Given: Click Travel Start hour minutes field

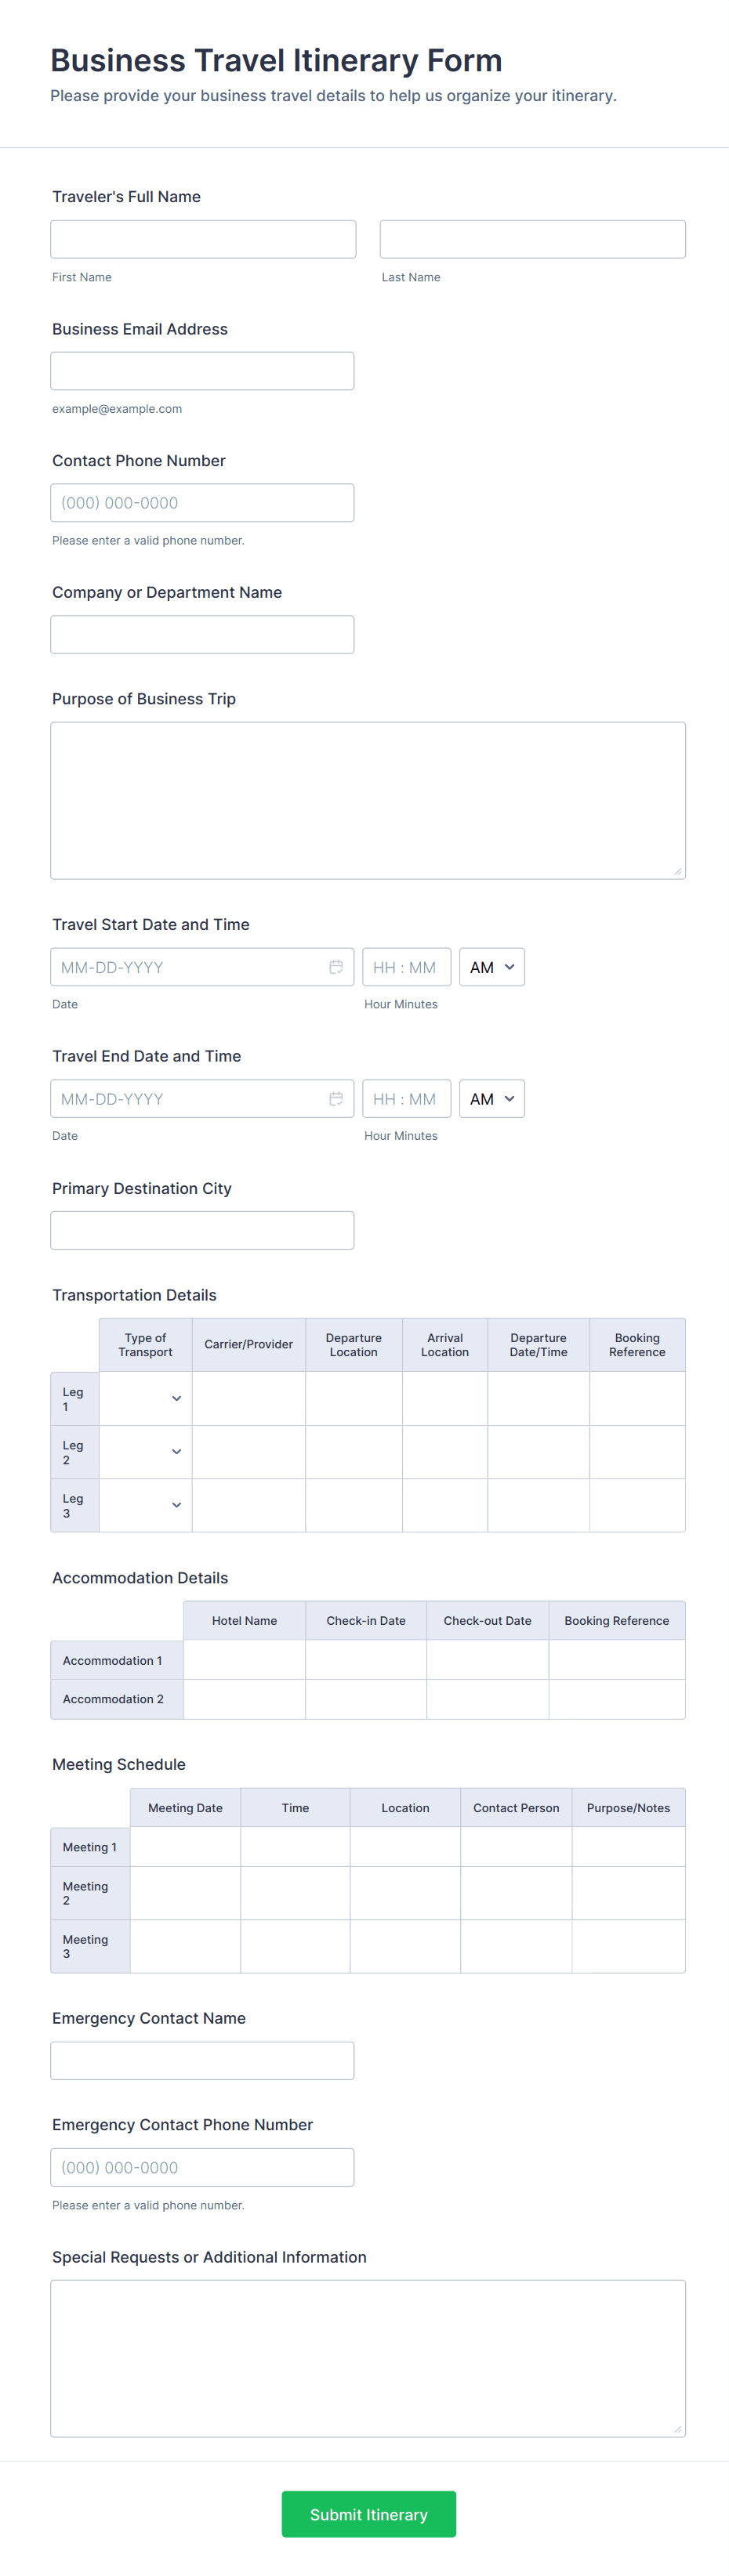Looking at the screenshot, I should click(406, 967).
